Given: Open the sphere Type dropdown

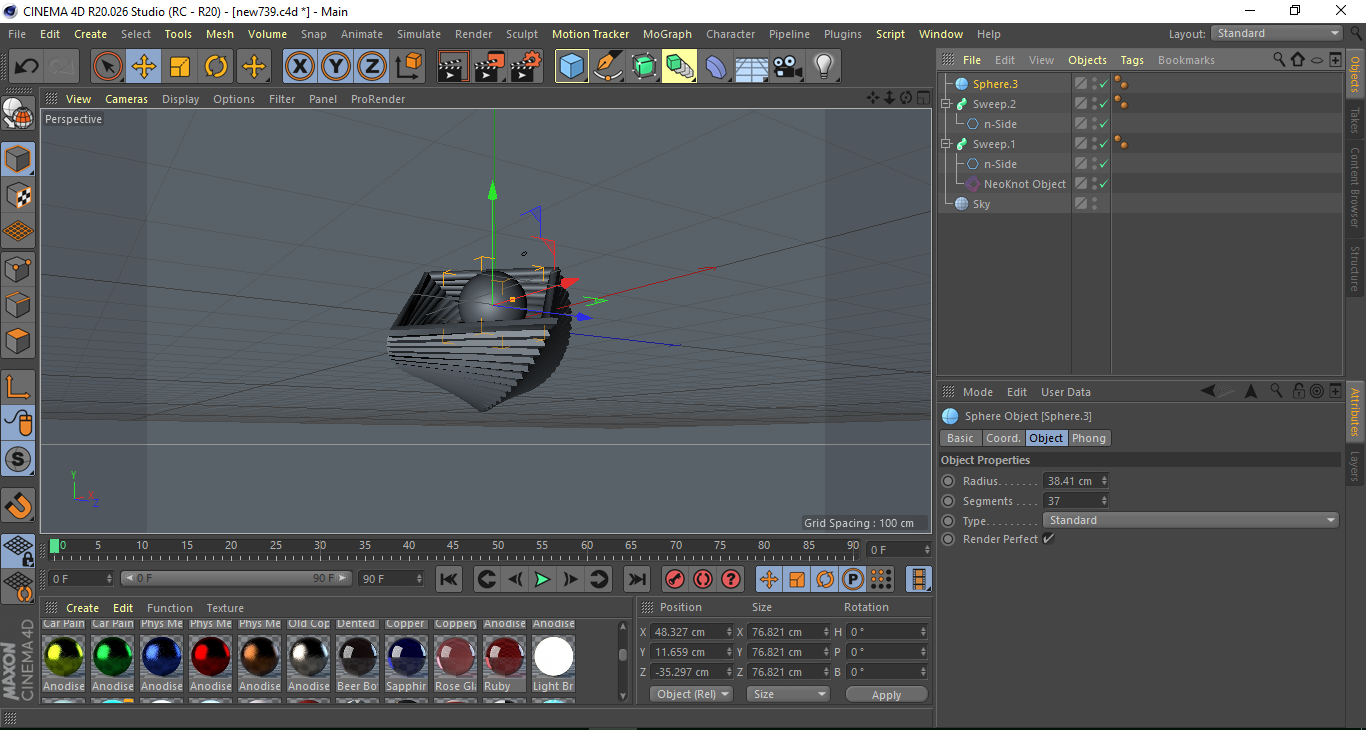Looking at the screenshot, I should 1190,520.
